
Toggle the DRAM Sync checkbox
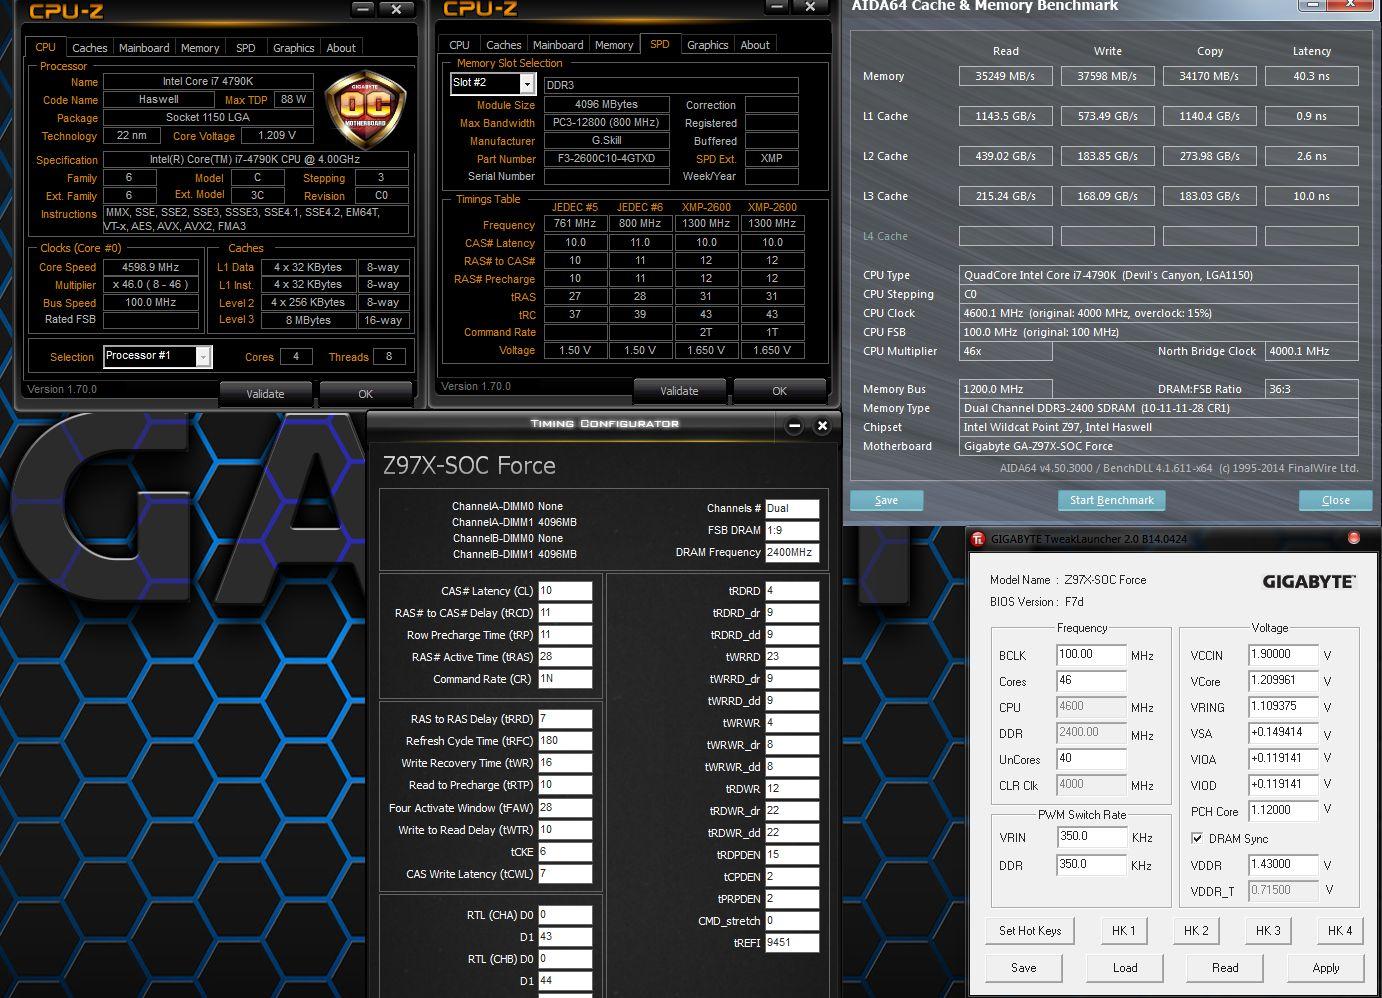point(1197,838)
